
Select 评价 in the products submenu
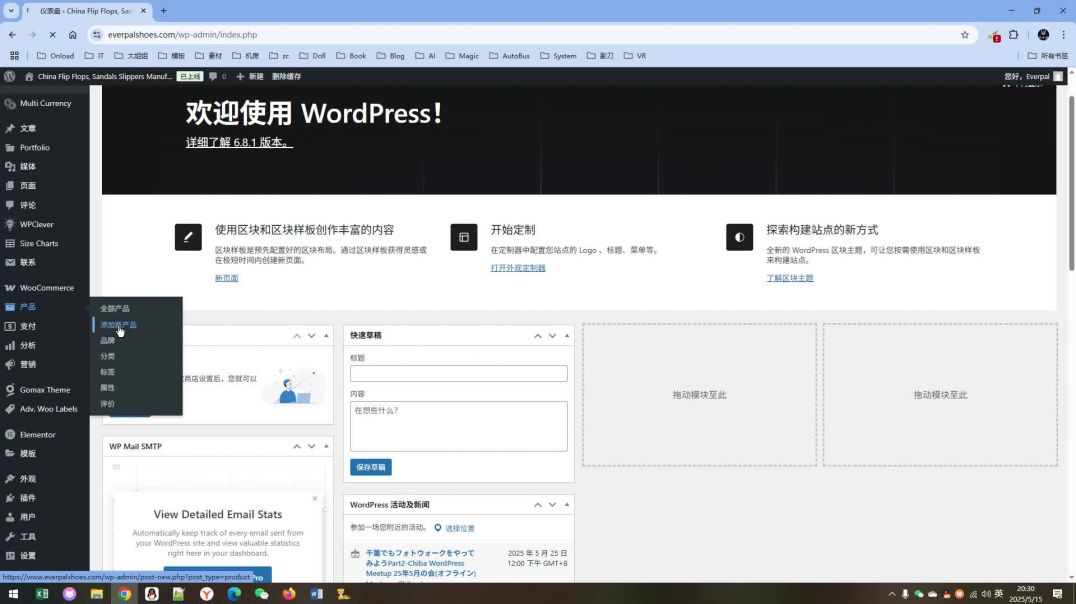point(108,404)
